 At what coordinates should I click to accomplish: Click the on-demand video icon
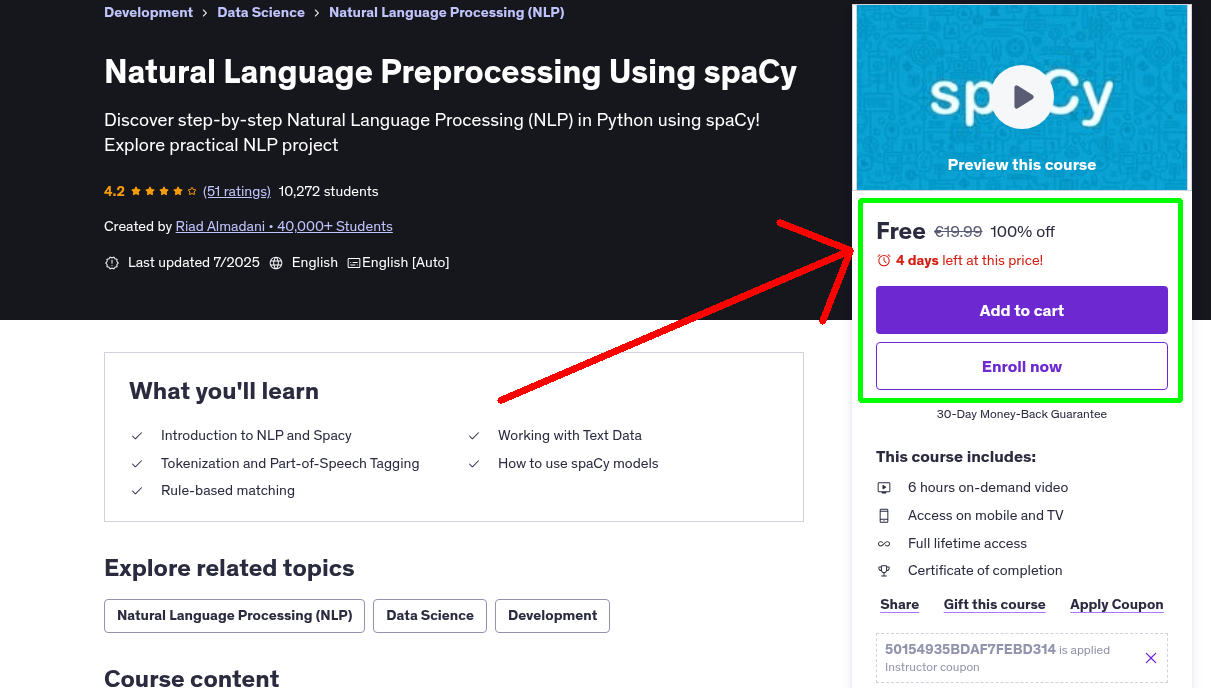pos(884,488)
